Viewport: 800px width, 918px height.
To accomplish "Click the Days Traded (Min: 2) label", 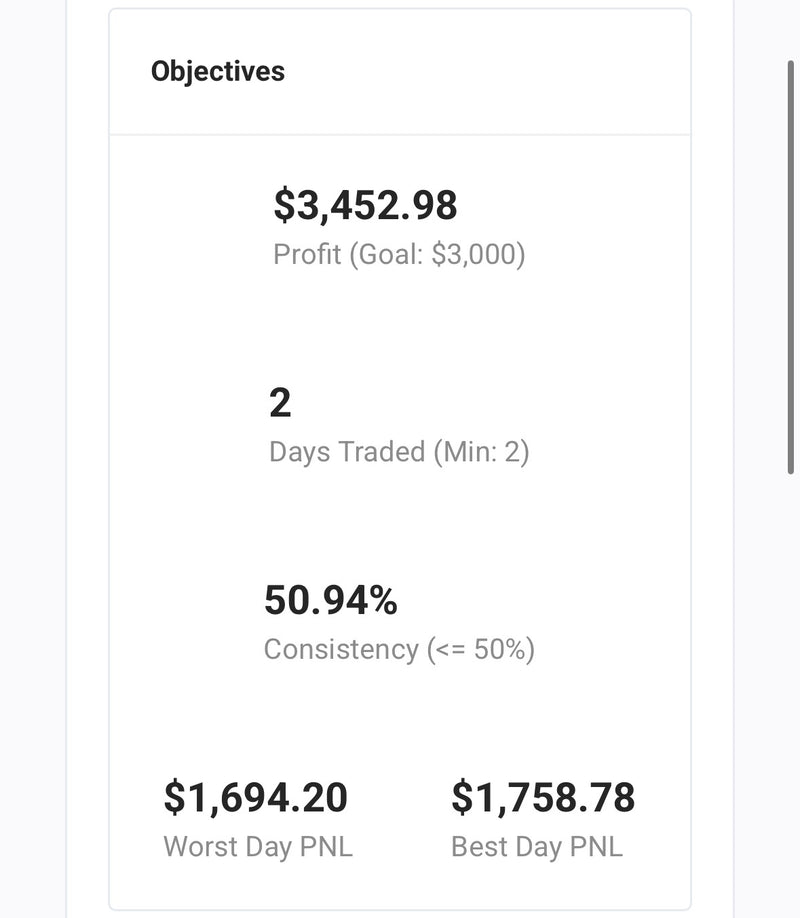I will [x=399, y=452].
